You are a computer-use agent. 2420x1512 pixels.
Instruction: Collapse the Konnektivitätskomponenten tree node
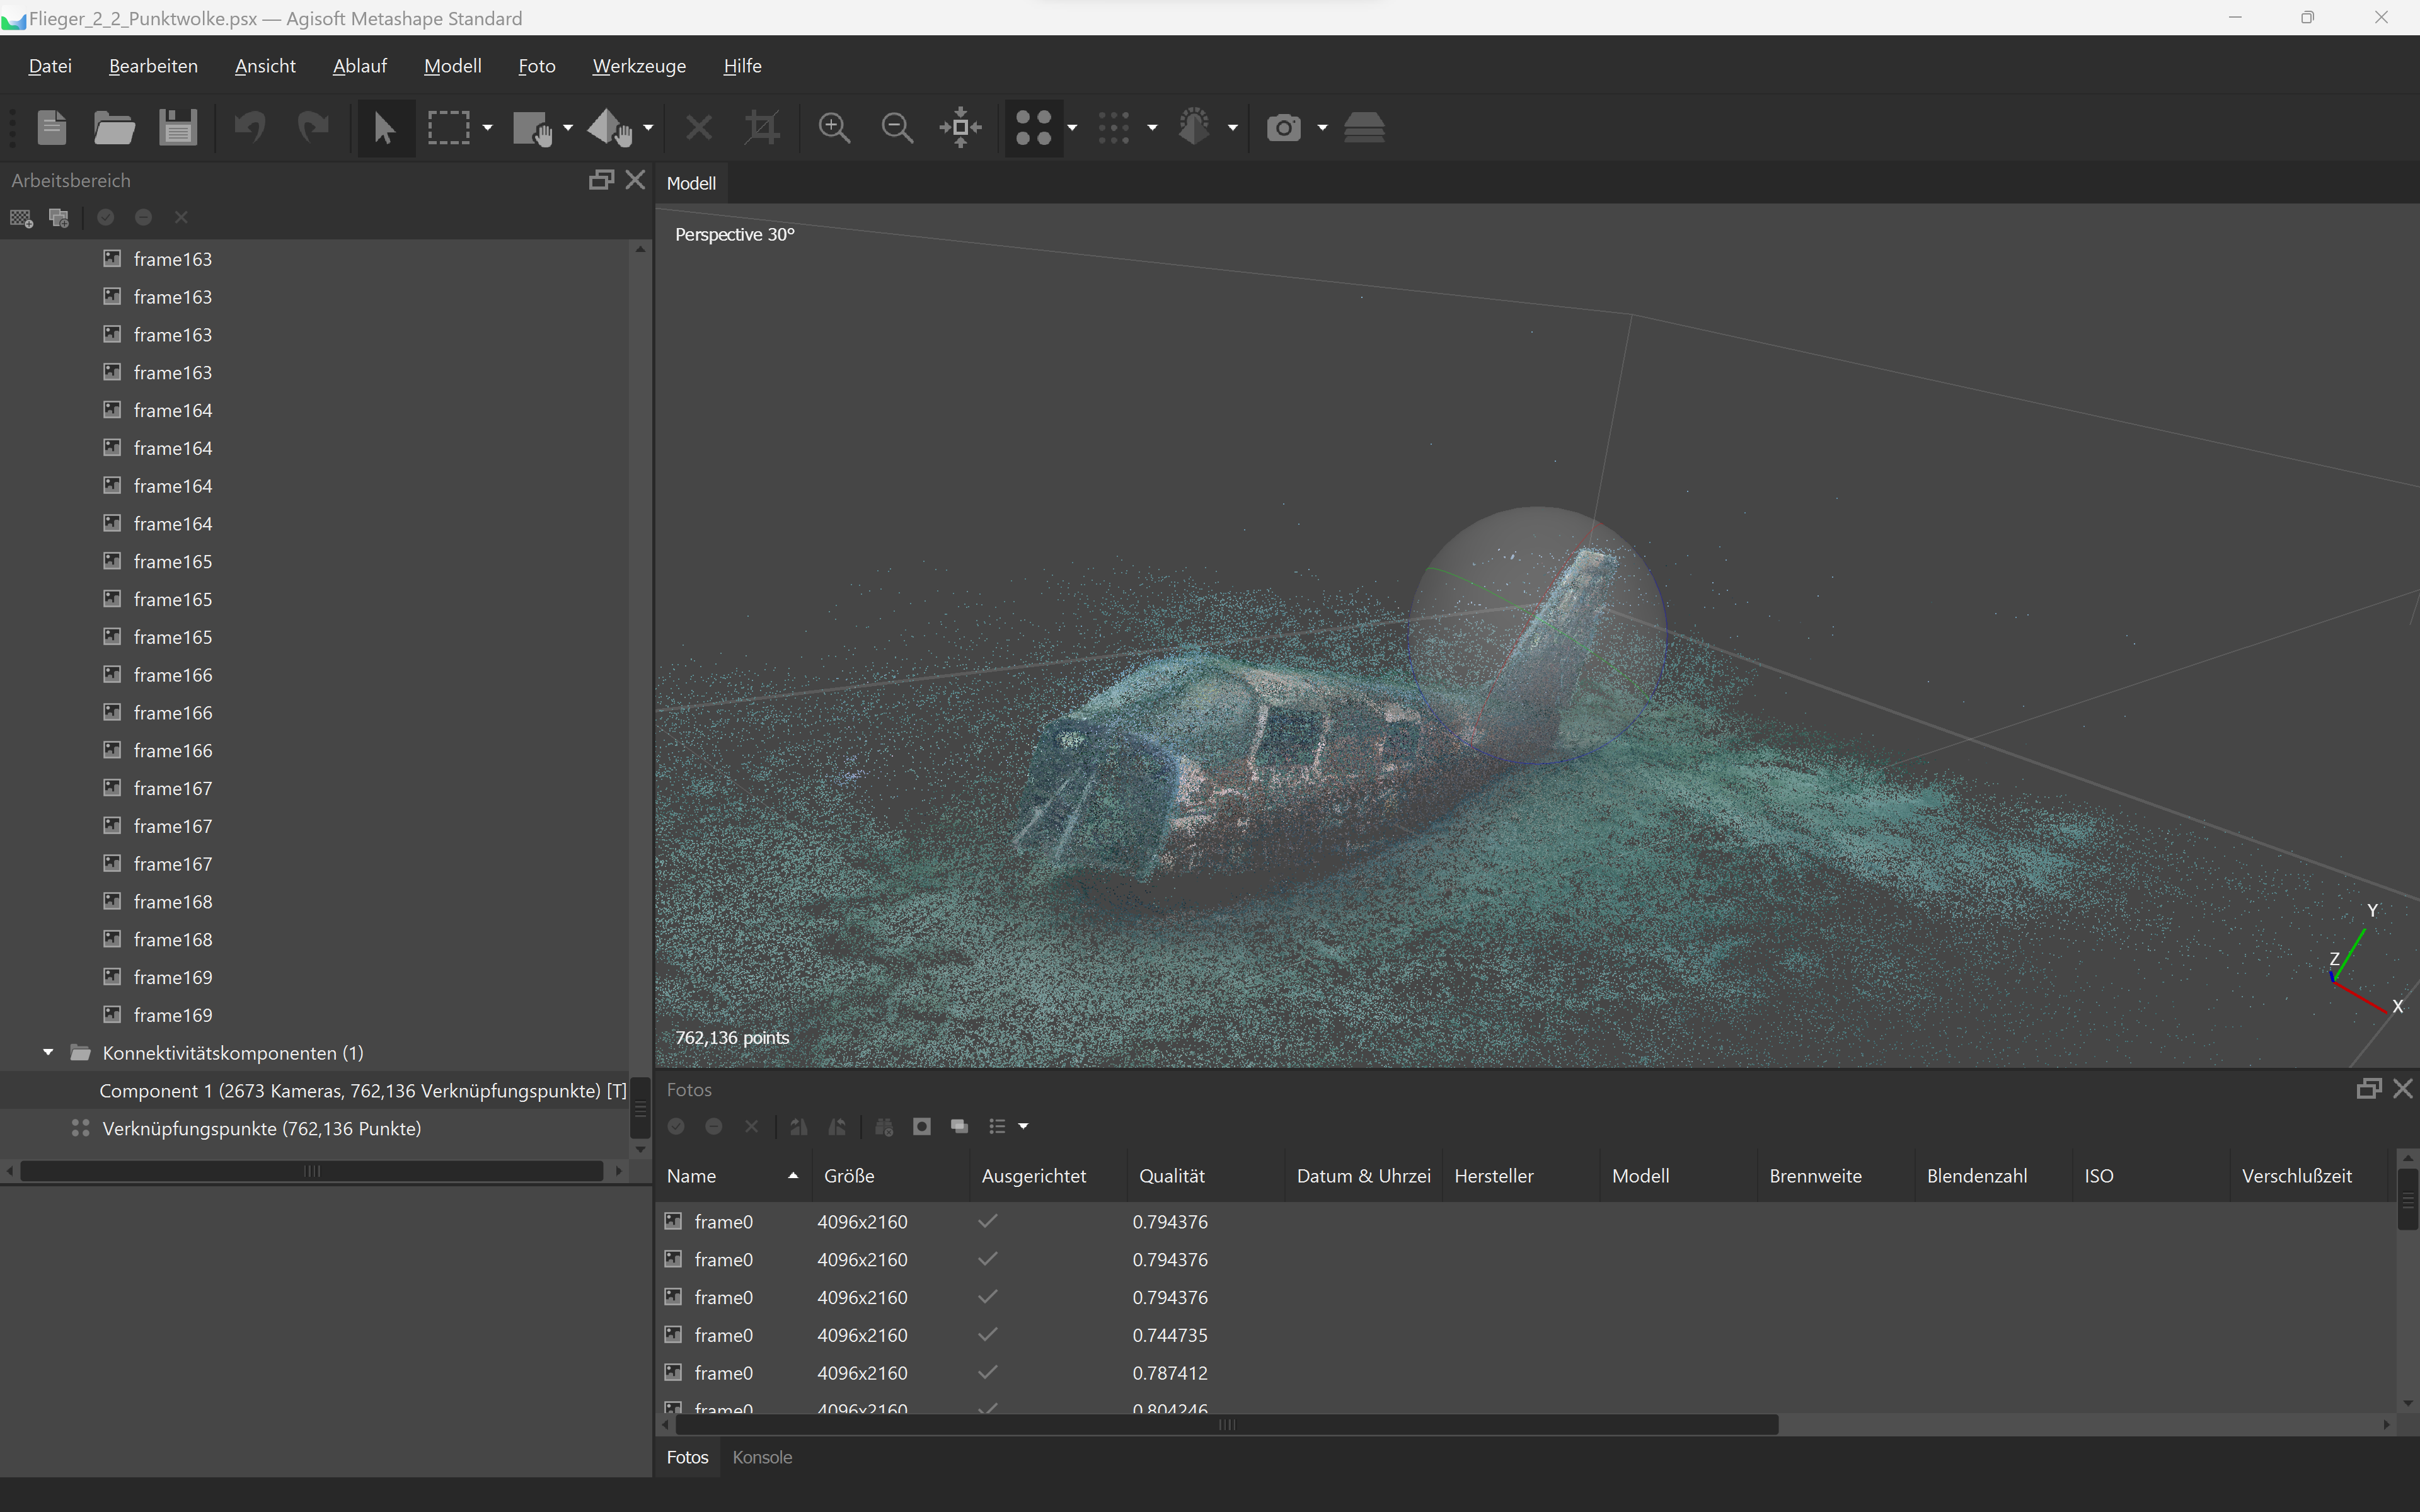click(x=48, y=1052)
